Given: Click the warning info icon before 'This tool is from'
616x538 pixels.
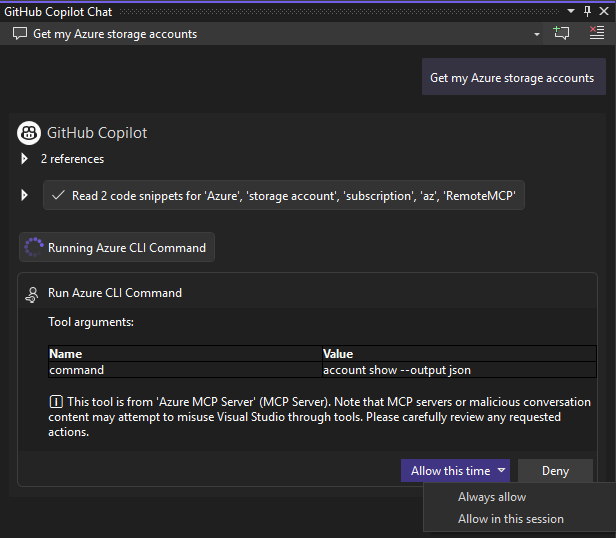Looking at the screenshot, I should 56,402.
